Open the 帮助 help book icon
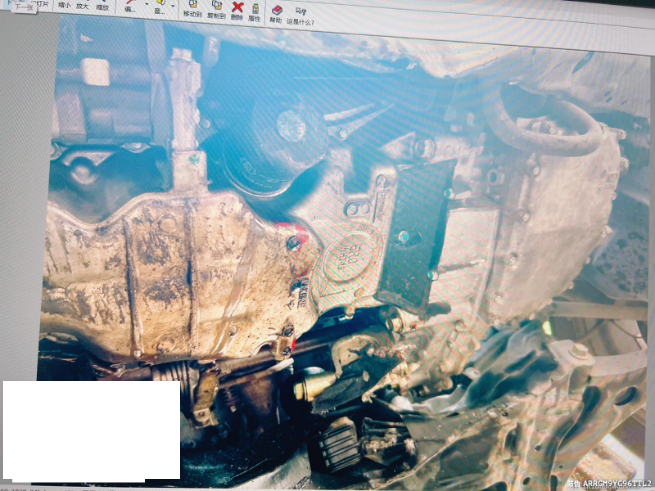Screen dimensions: 655x491 coord(277,12)
